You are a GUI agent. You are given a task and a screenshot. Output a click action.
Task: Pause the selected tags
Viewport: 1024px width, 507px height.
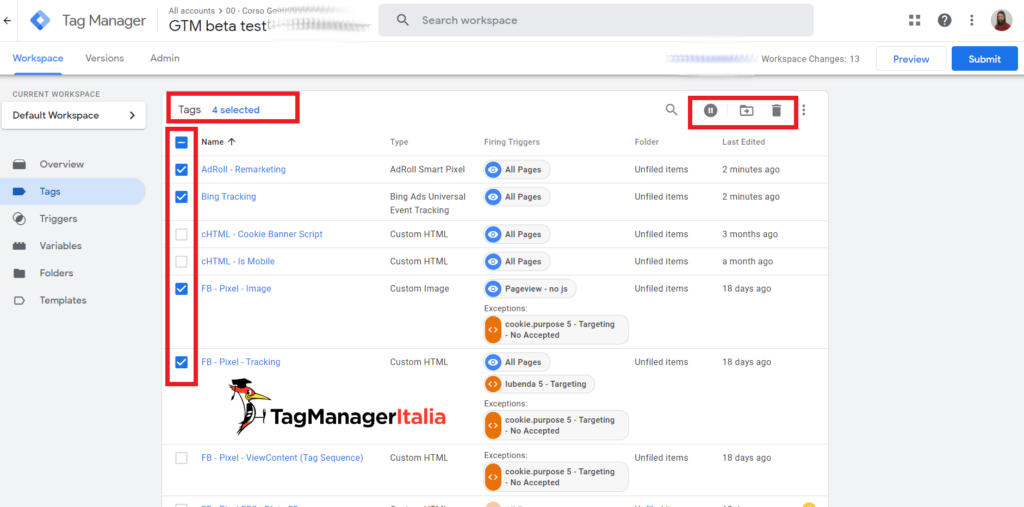(711, 110)
